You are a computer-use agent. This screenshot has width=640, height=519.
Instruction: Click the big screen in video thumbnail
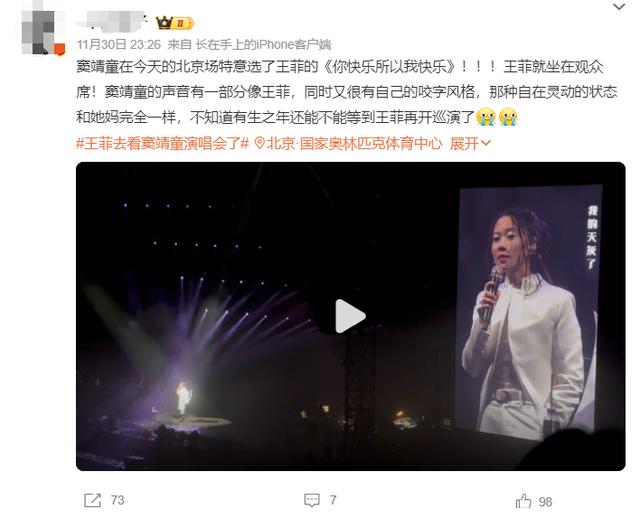[528, 312]
